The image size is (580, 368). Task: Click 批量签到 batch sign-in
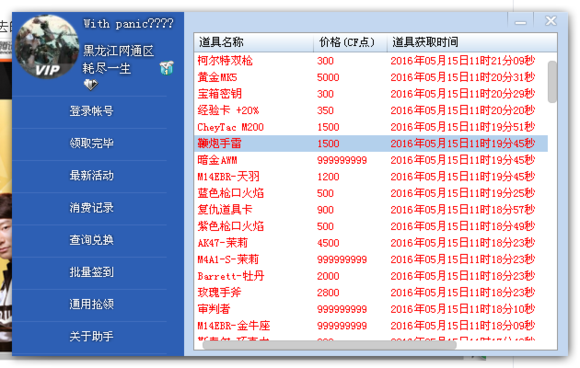pos(91,272)
